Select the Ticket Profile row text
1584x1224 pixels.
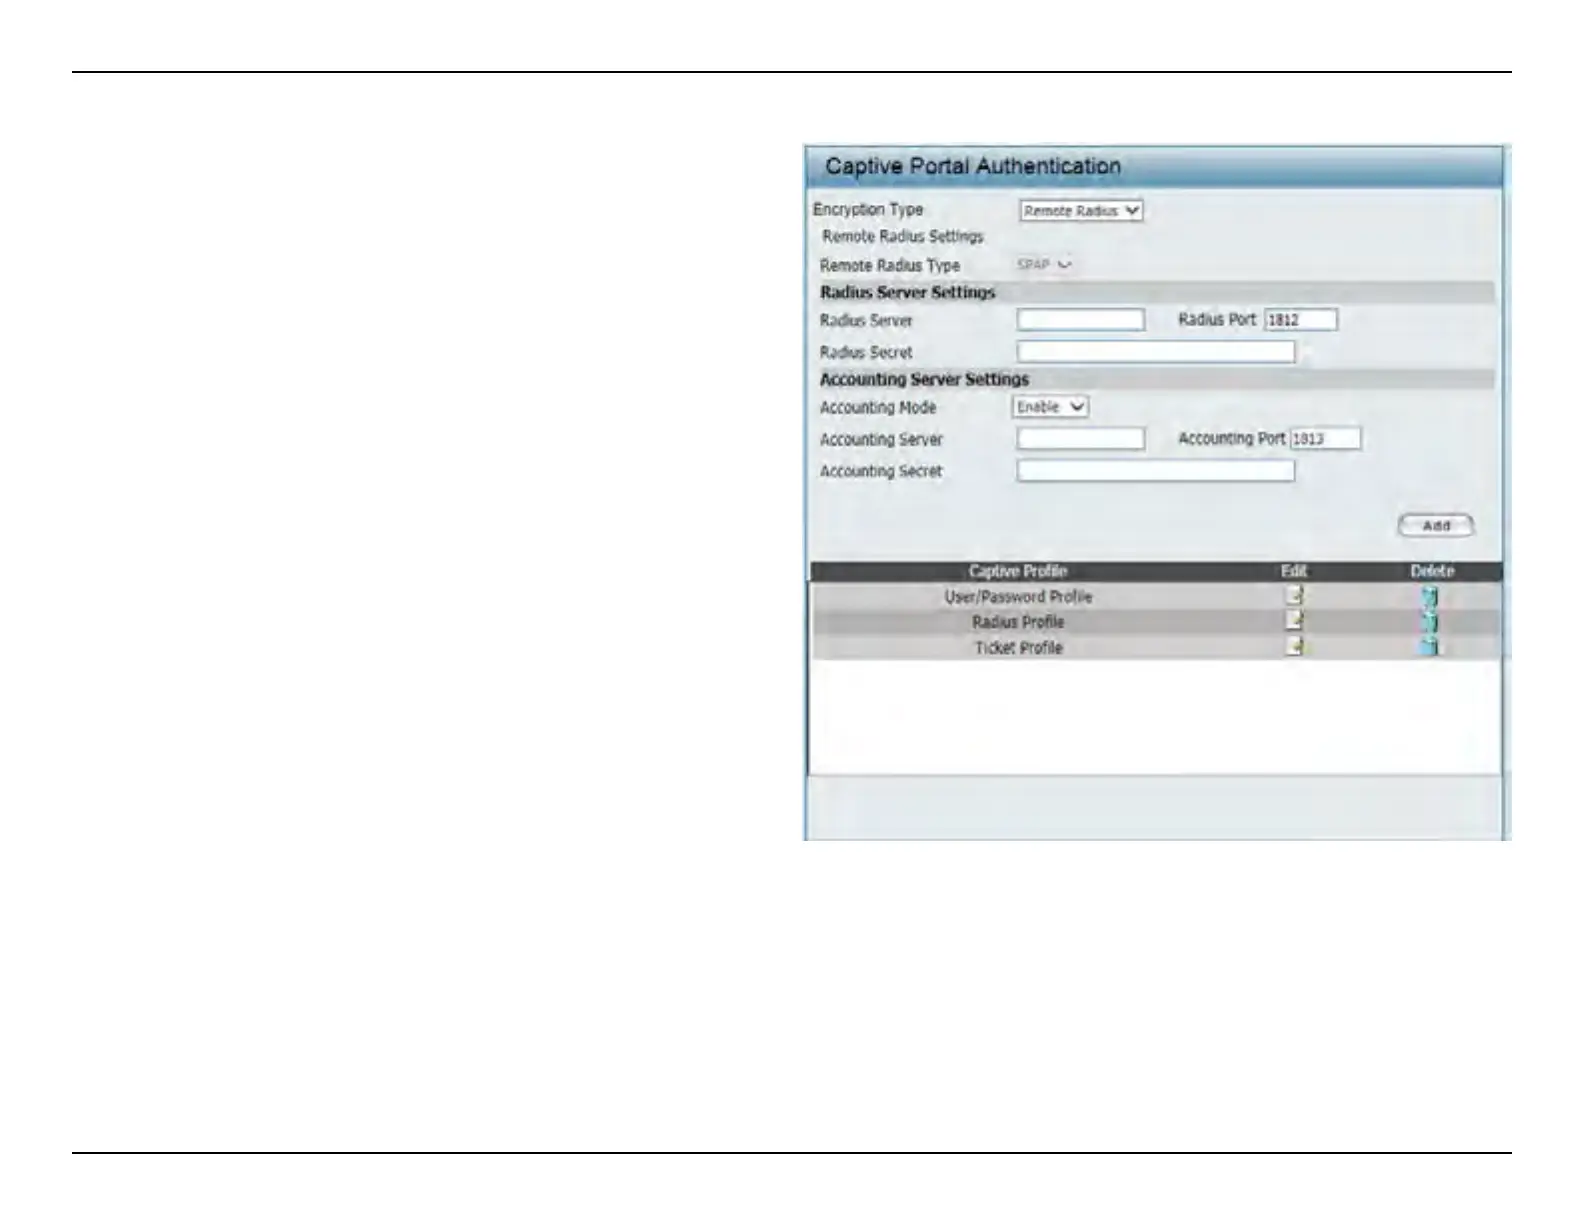click(x=1018, y=648)
